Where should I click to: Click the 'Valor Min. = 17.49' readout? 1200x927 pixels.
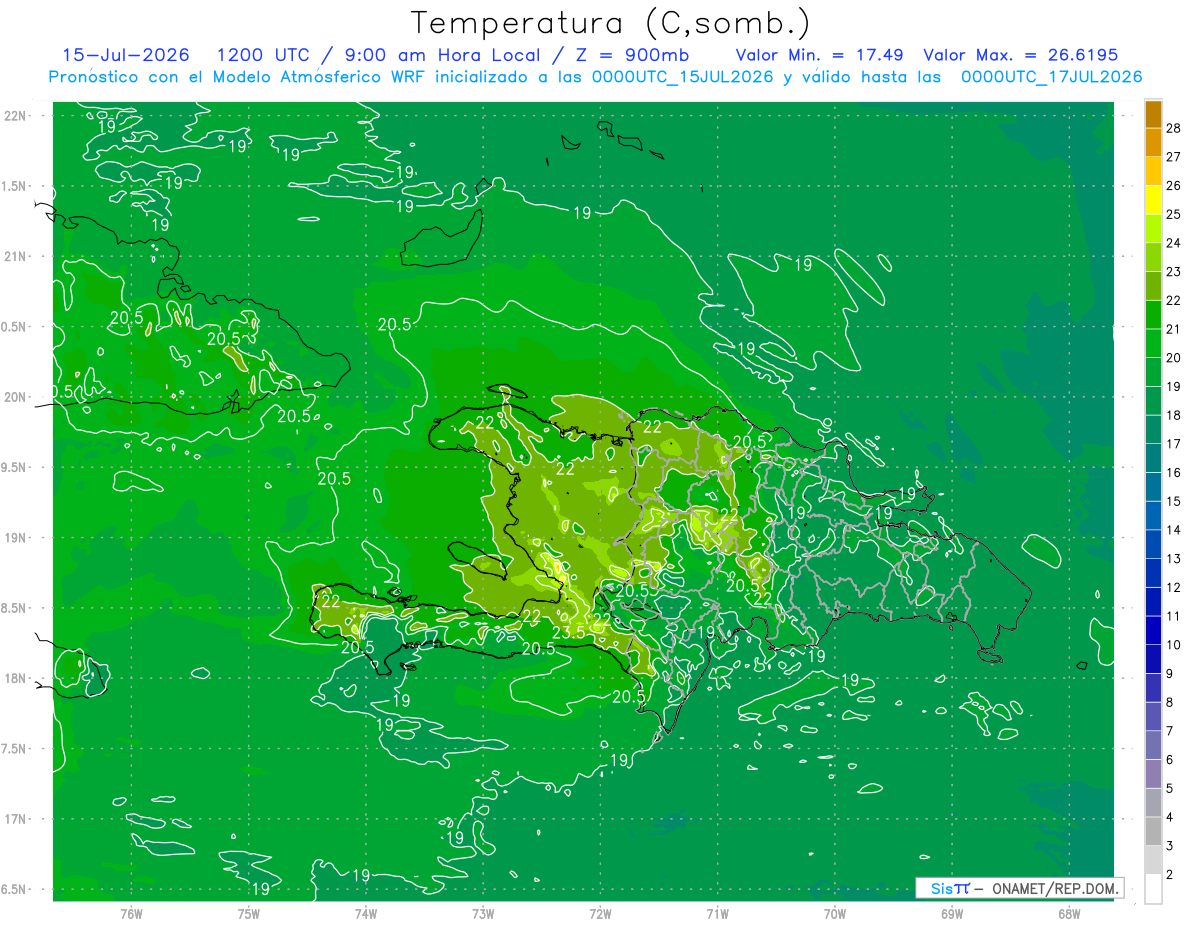[x=820, y=55]
